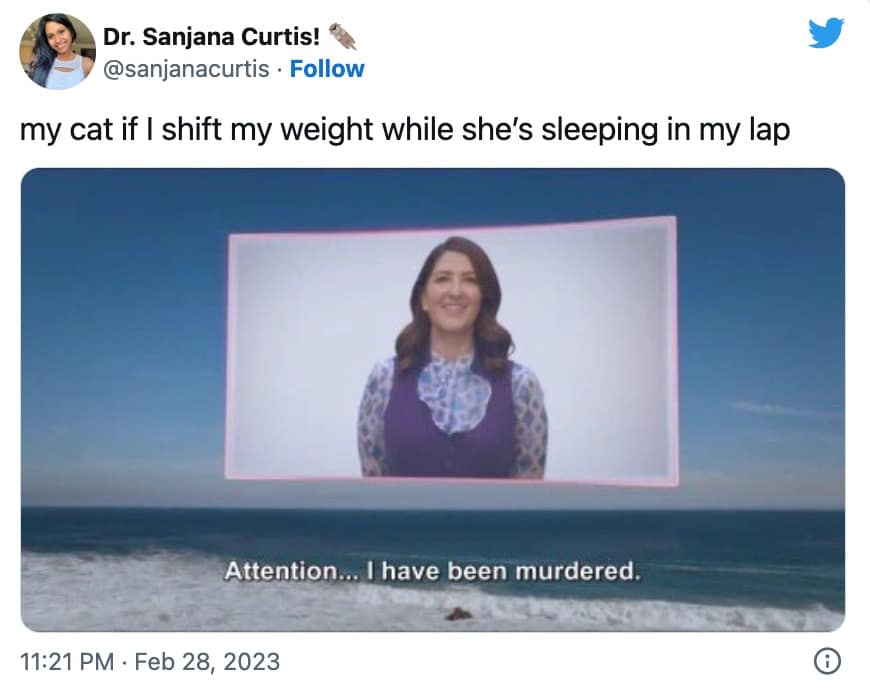Click the word "lap" in the tweet

(770, 130)
